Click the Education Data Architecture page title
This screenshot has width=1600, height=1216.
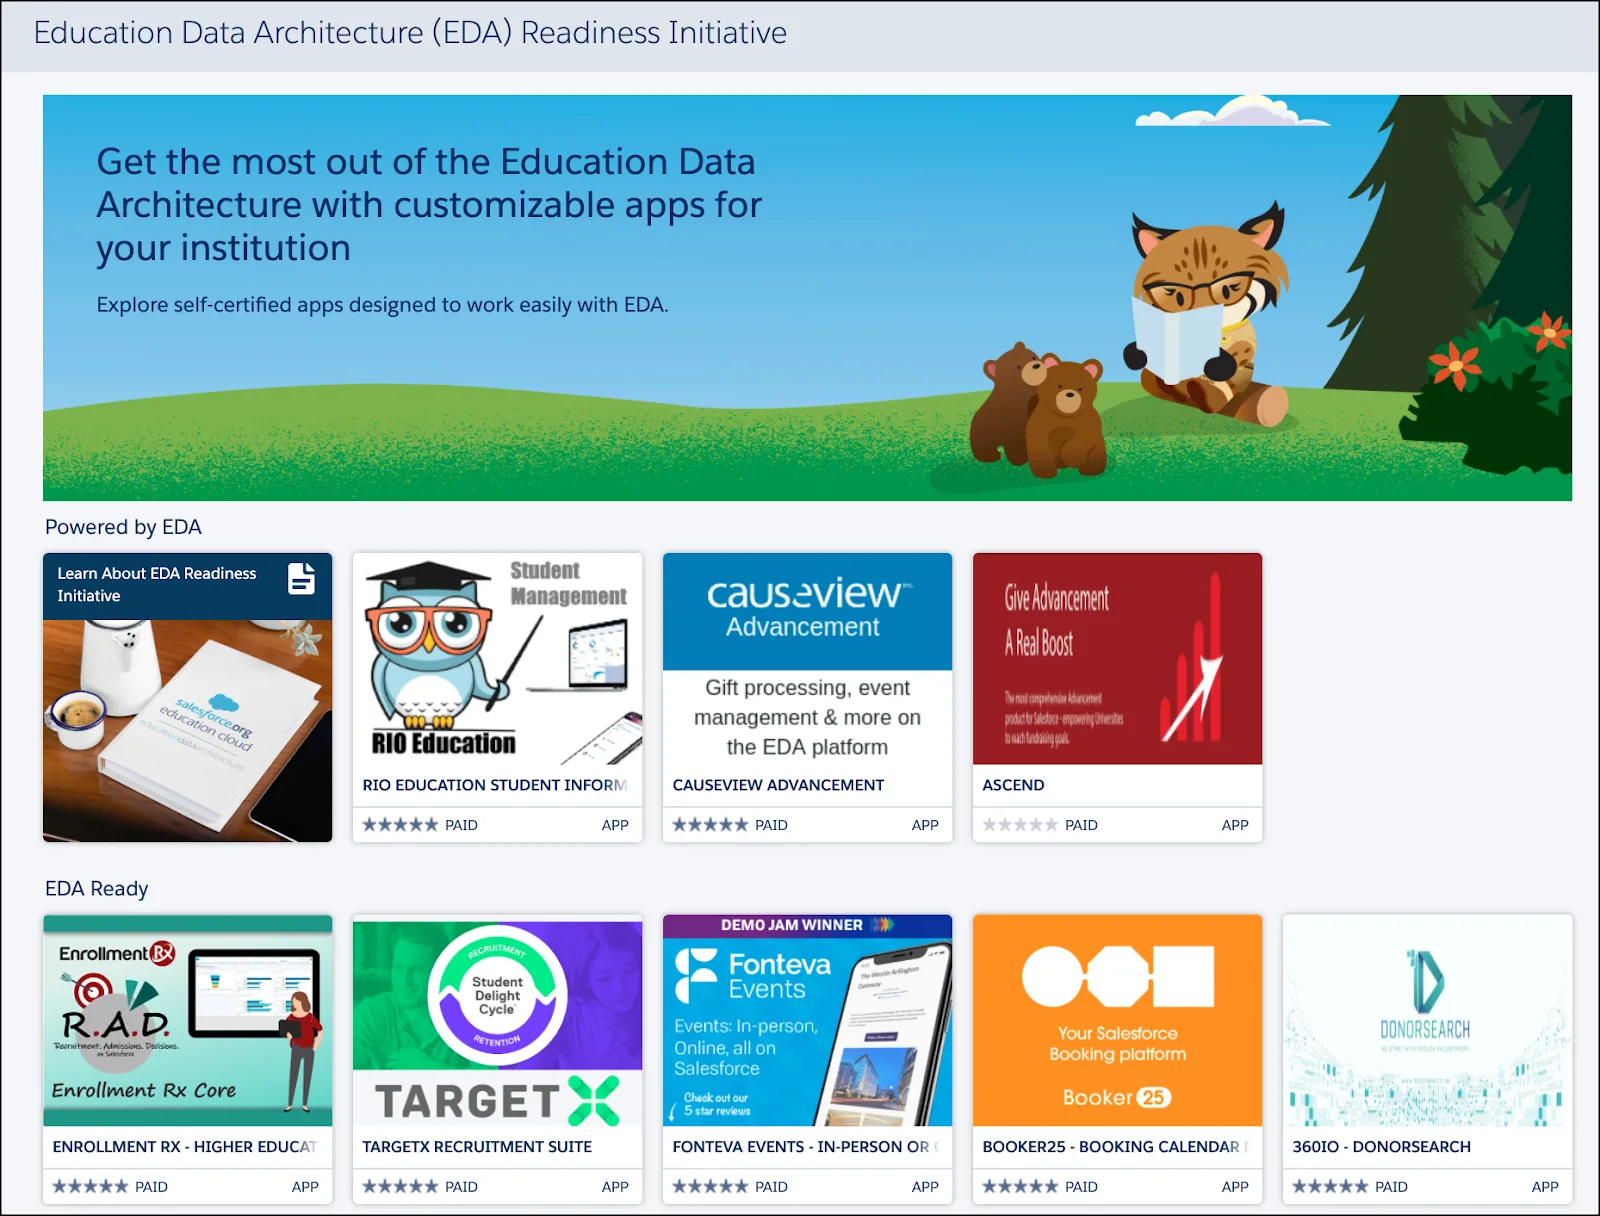tap(410, 33)
